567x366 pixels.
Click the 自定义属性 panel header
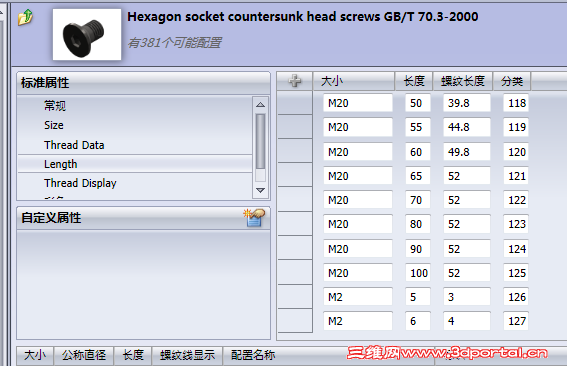click(x=143, y=218)
